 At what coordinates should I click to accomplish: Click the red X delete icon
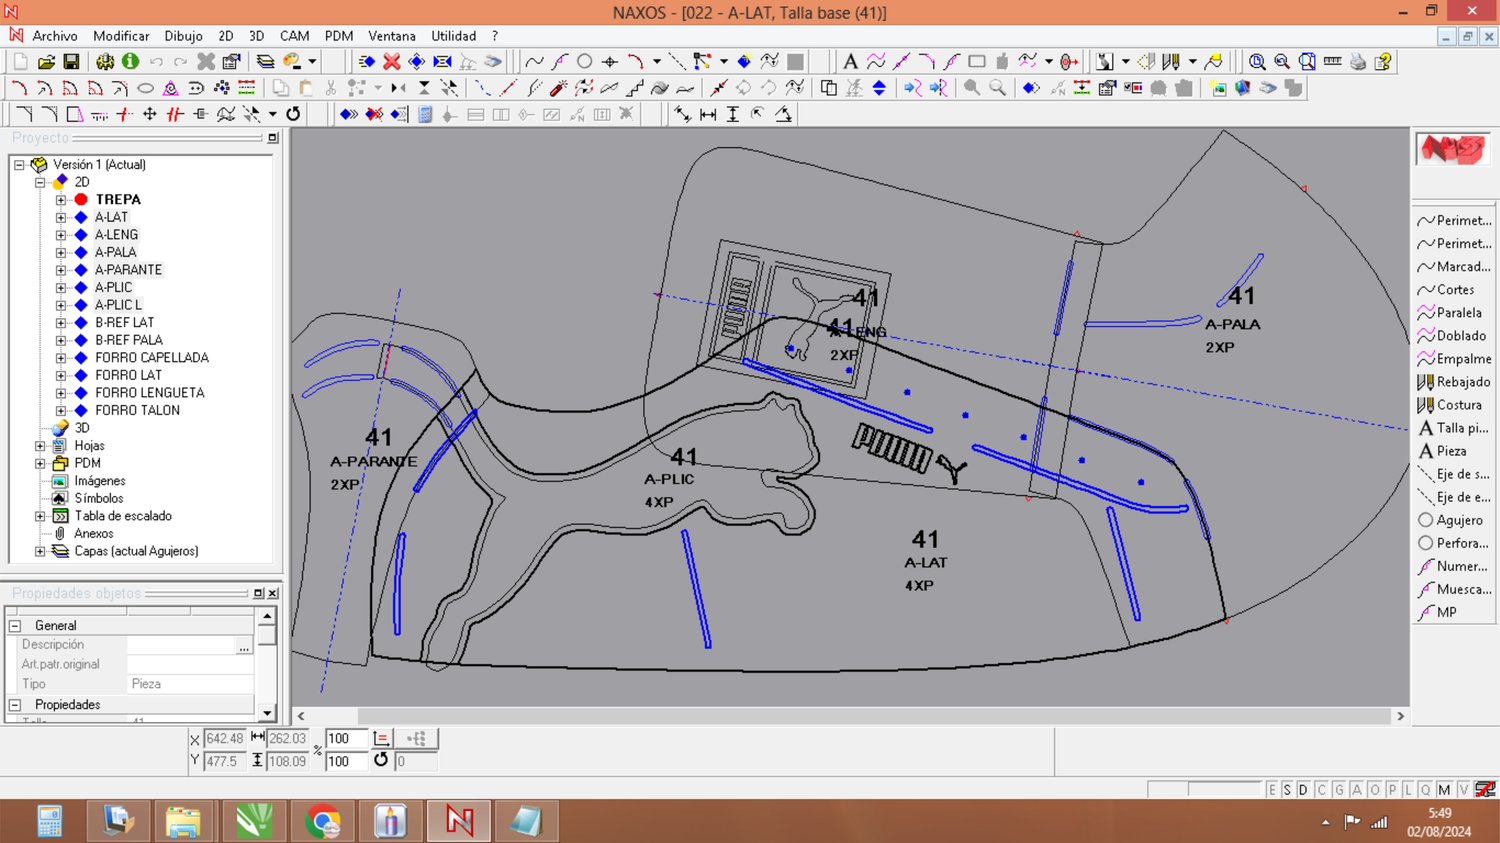coord(392,62)
